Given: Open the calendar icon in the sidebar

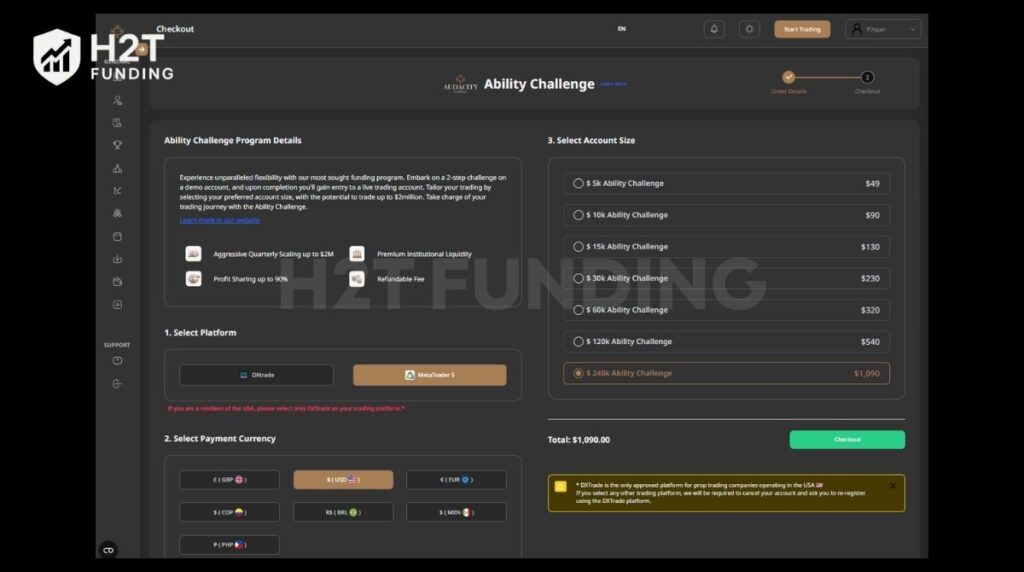Looking at the screenshot, I should click(x=118, y=236).
